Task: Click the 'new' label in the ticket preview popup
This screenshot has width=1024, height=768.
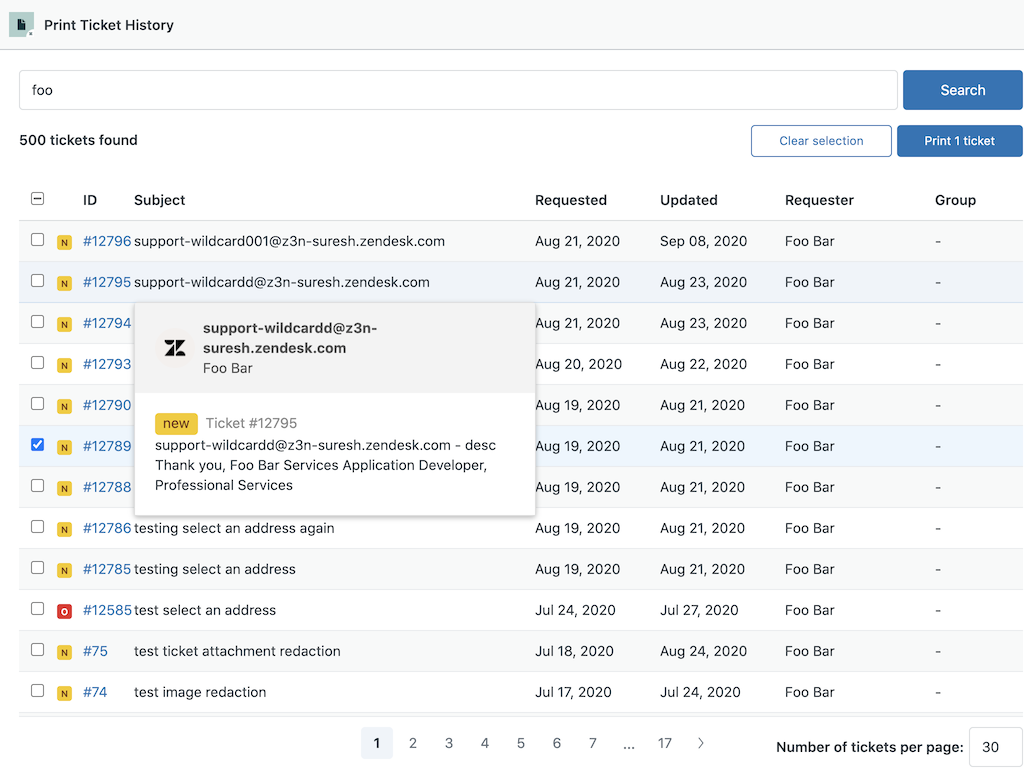Action: pyautogui.click(x=176, y=424)
